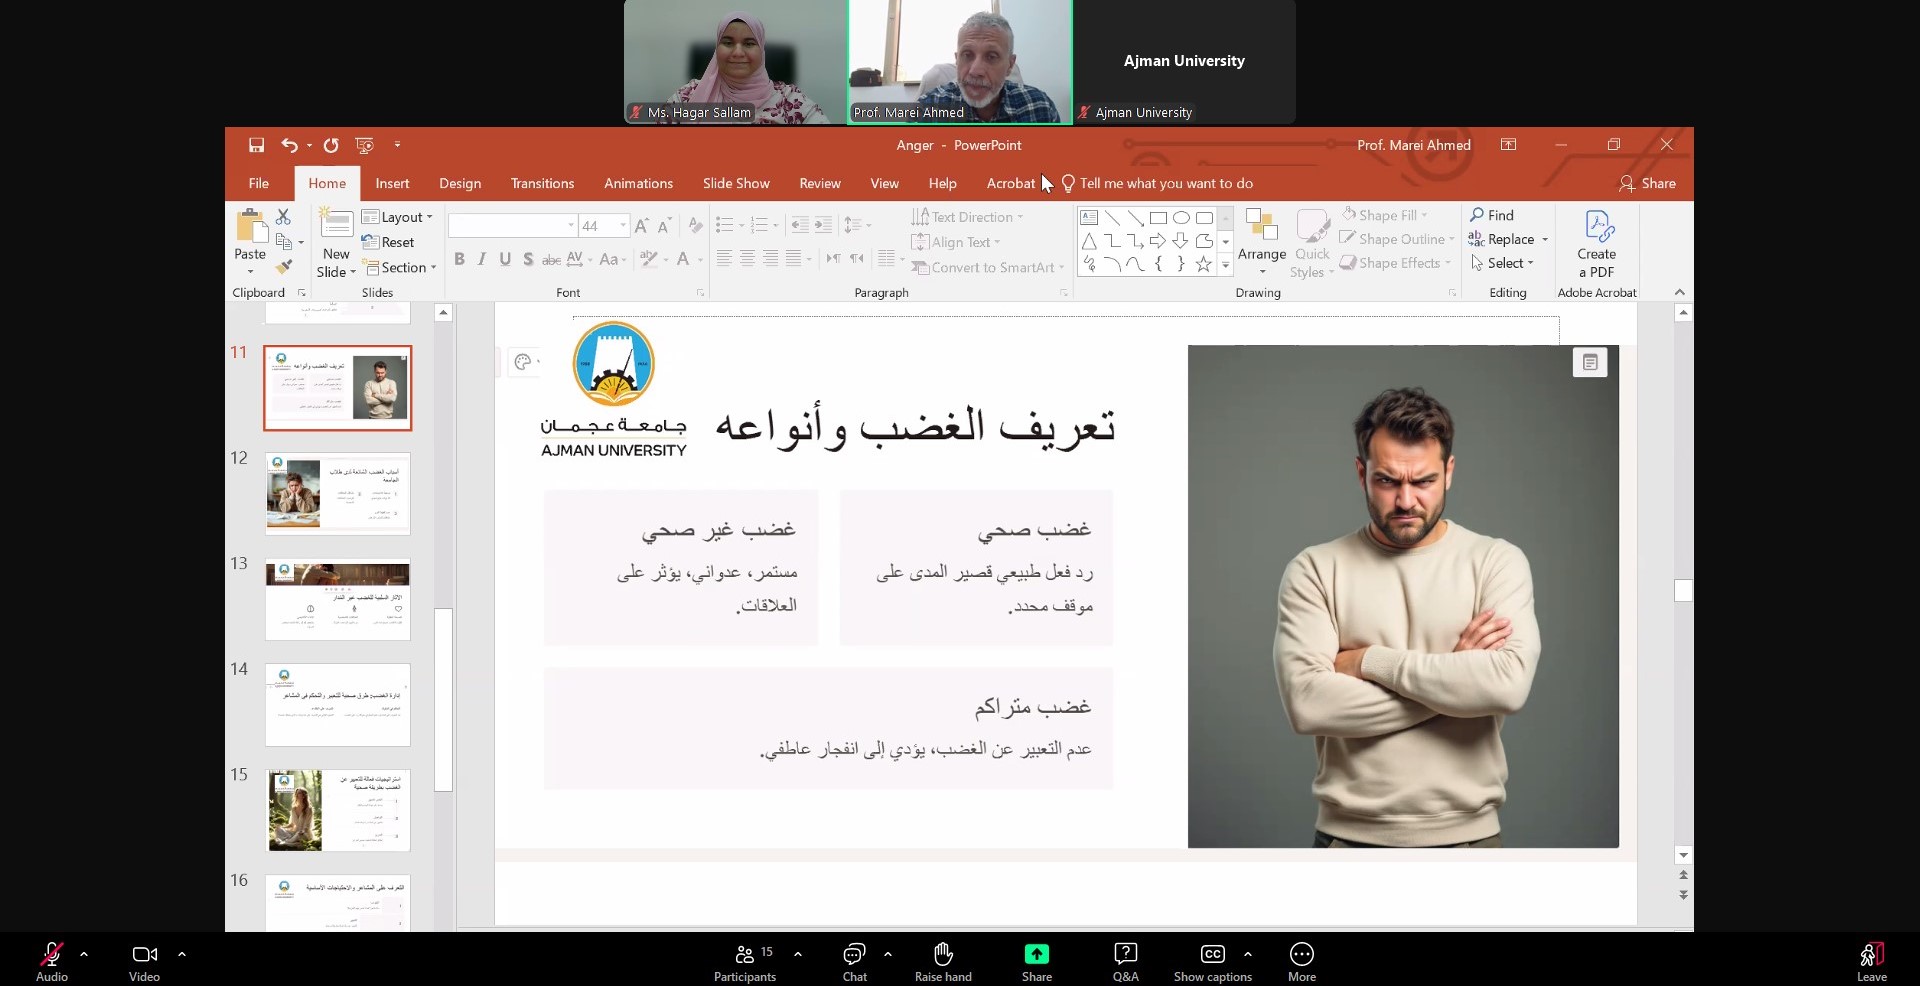The height and width of the screenshot is (986, 1920).
Task: Click the green Share screen button
Action: (x=1036, y=962)
